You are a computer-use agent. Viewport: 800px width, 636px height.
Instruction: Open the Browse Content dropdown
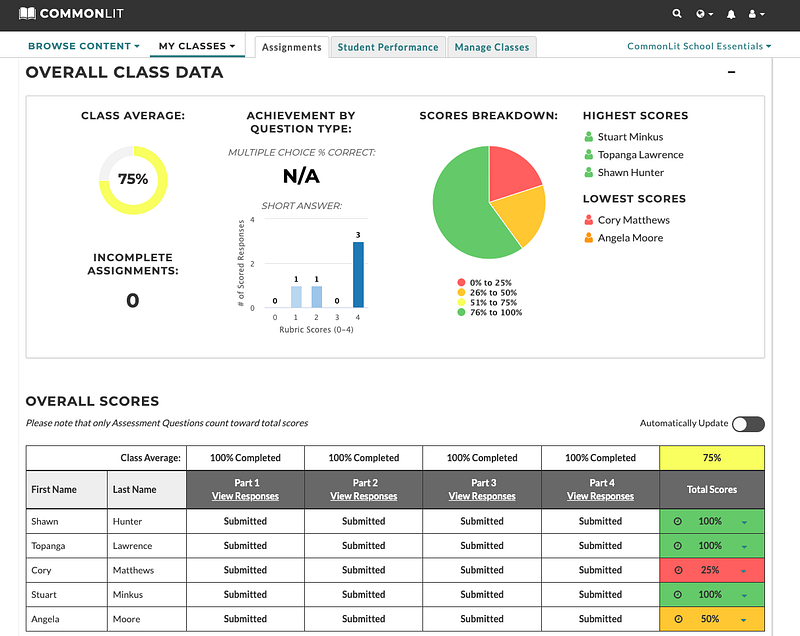pyautogui.click(x=84, y=46)
